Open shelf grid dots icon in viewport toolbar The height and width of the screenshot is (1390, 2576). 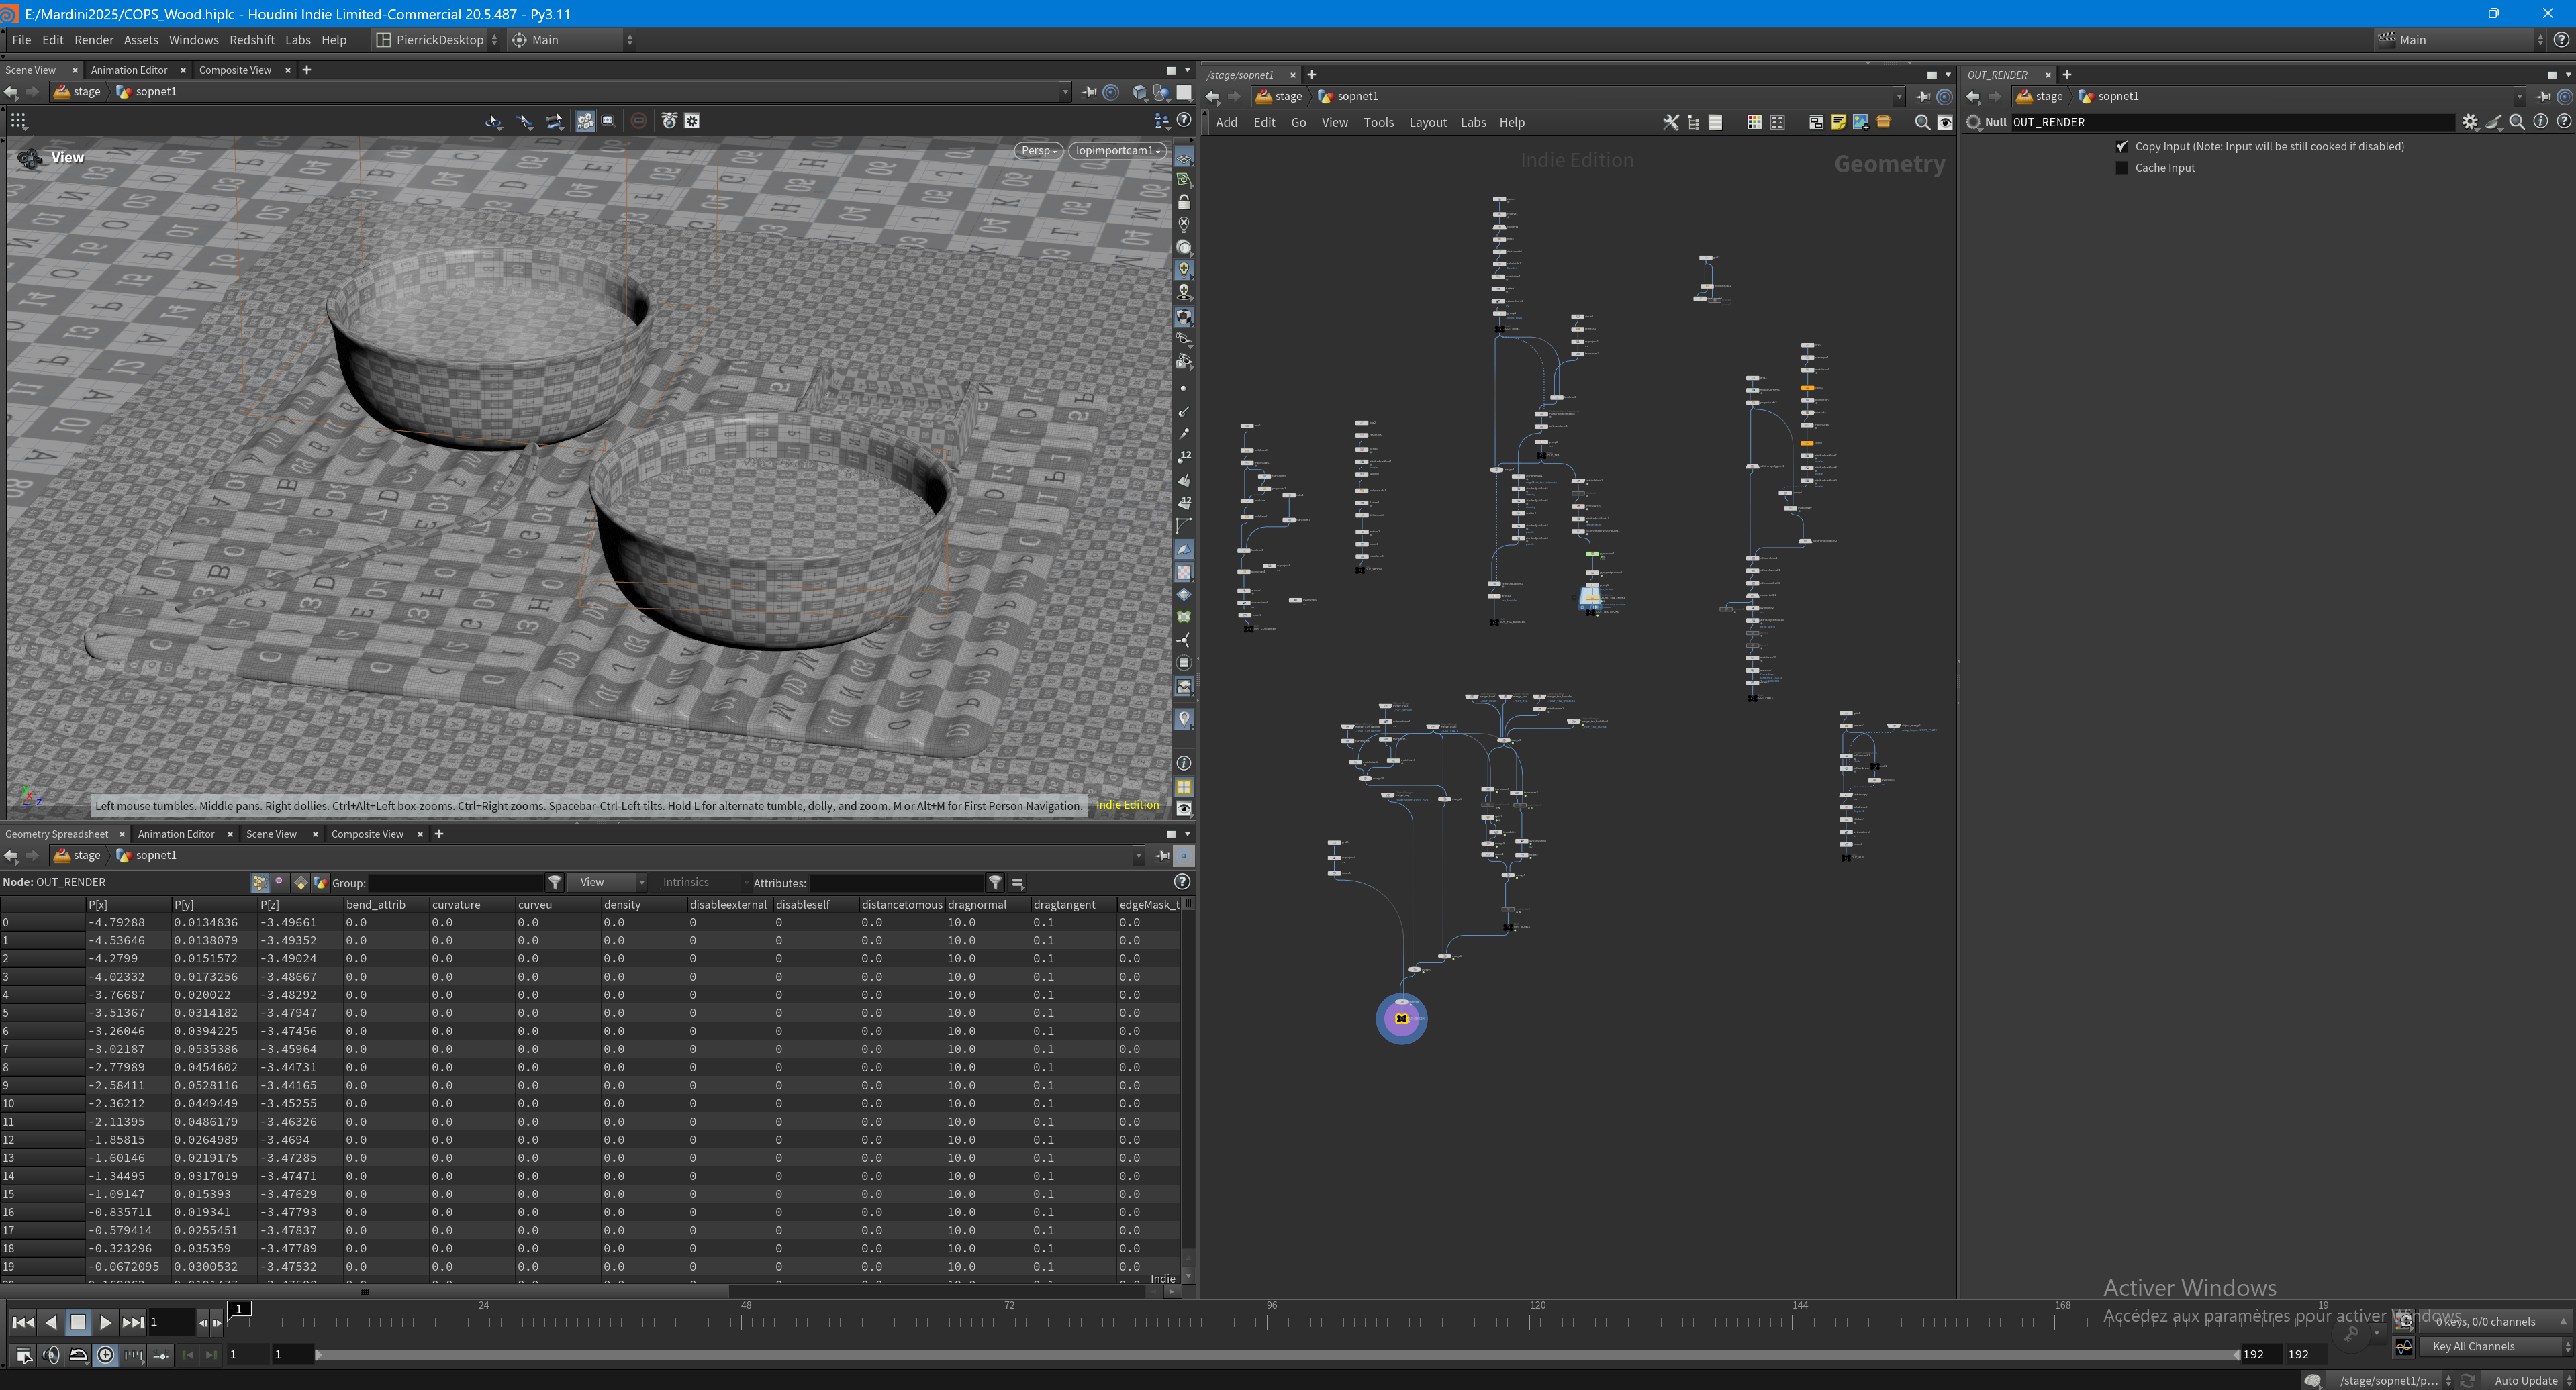18,121
